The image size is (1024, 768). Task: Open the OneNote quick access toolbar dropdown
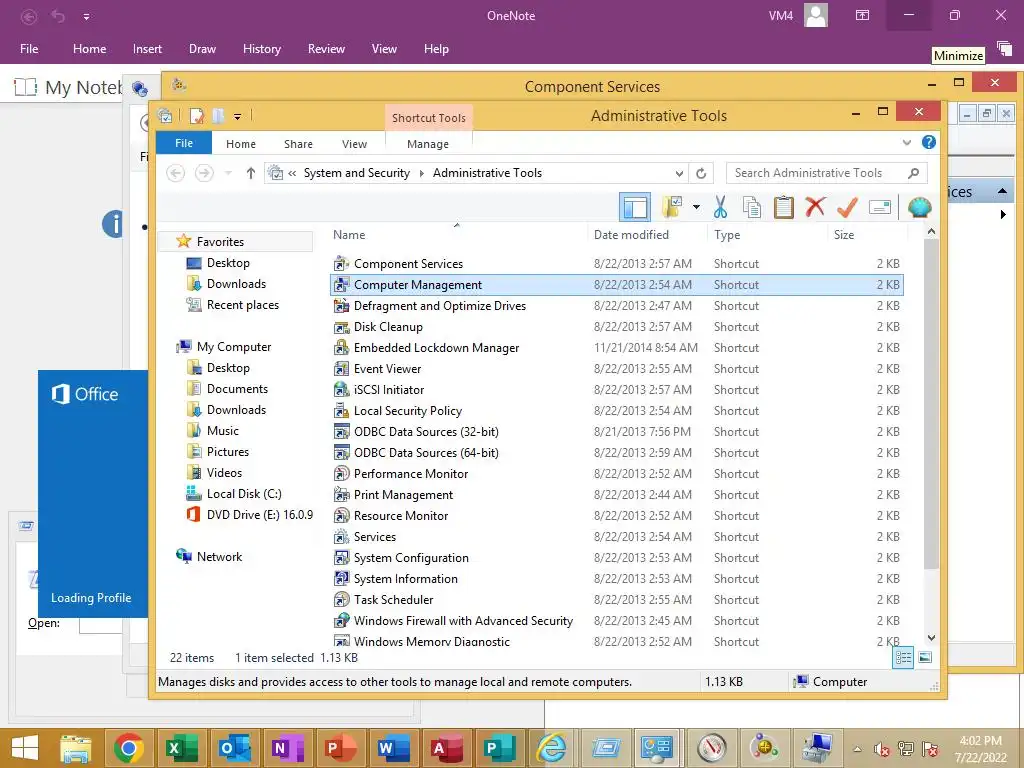(86, 16)
